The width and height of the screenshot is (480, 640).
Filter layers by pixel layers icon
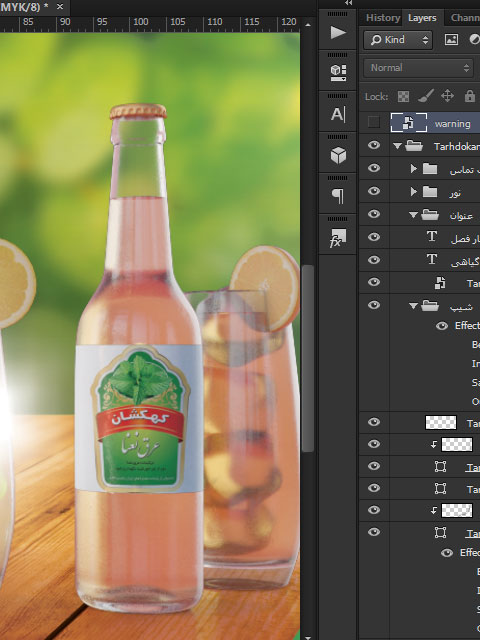pyautogui.click(x=451, y=40)
